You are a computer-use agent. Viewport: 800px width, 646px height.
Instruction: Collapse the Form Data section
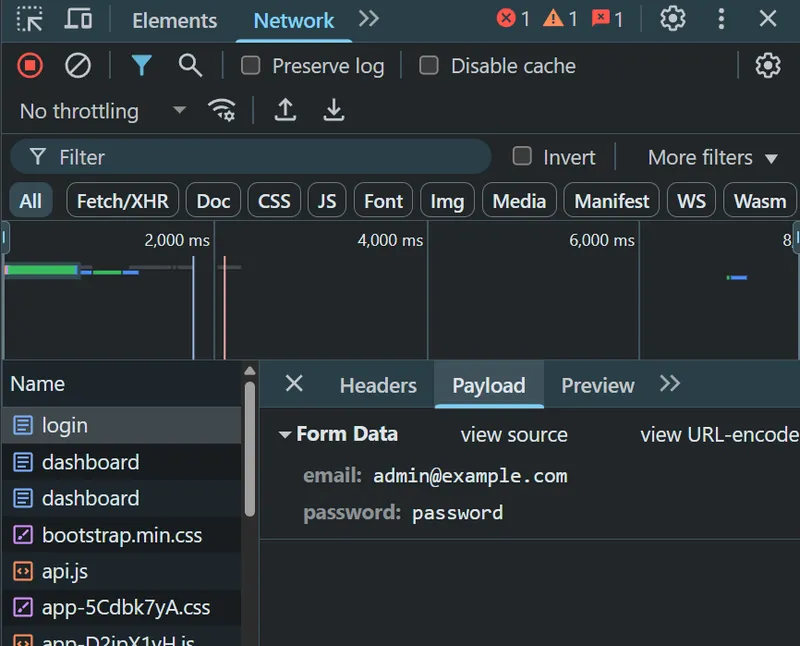285,435
